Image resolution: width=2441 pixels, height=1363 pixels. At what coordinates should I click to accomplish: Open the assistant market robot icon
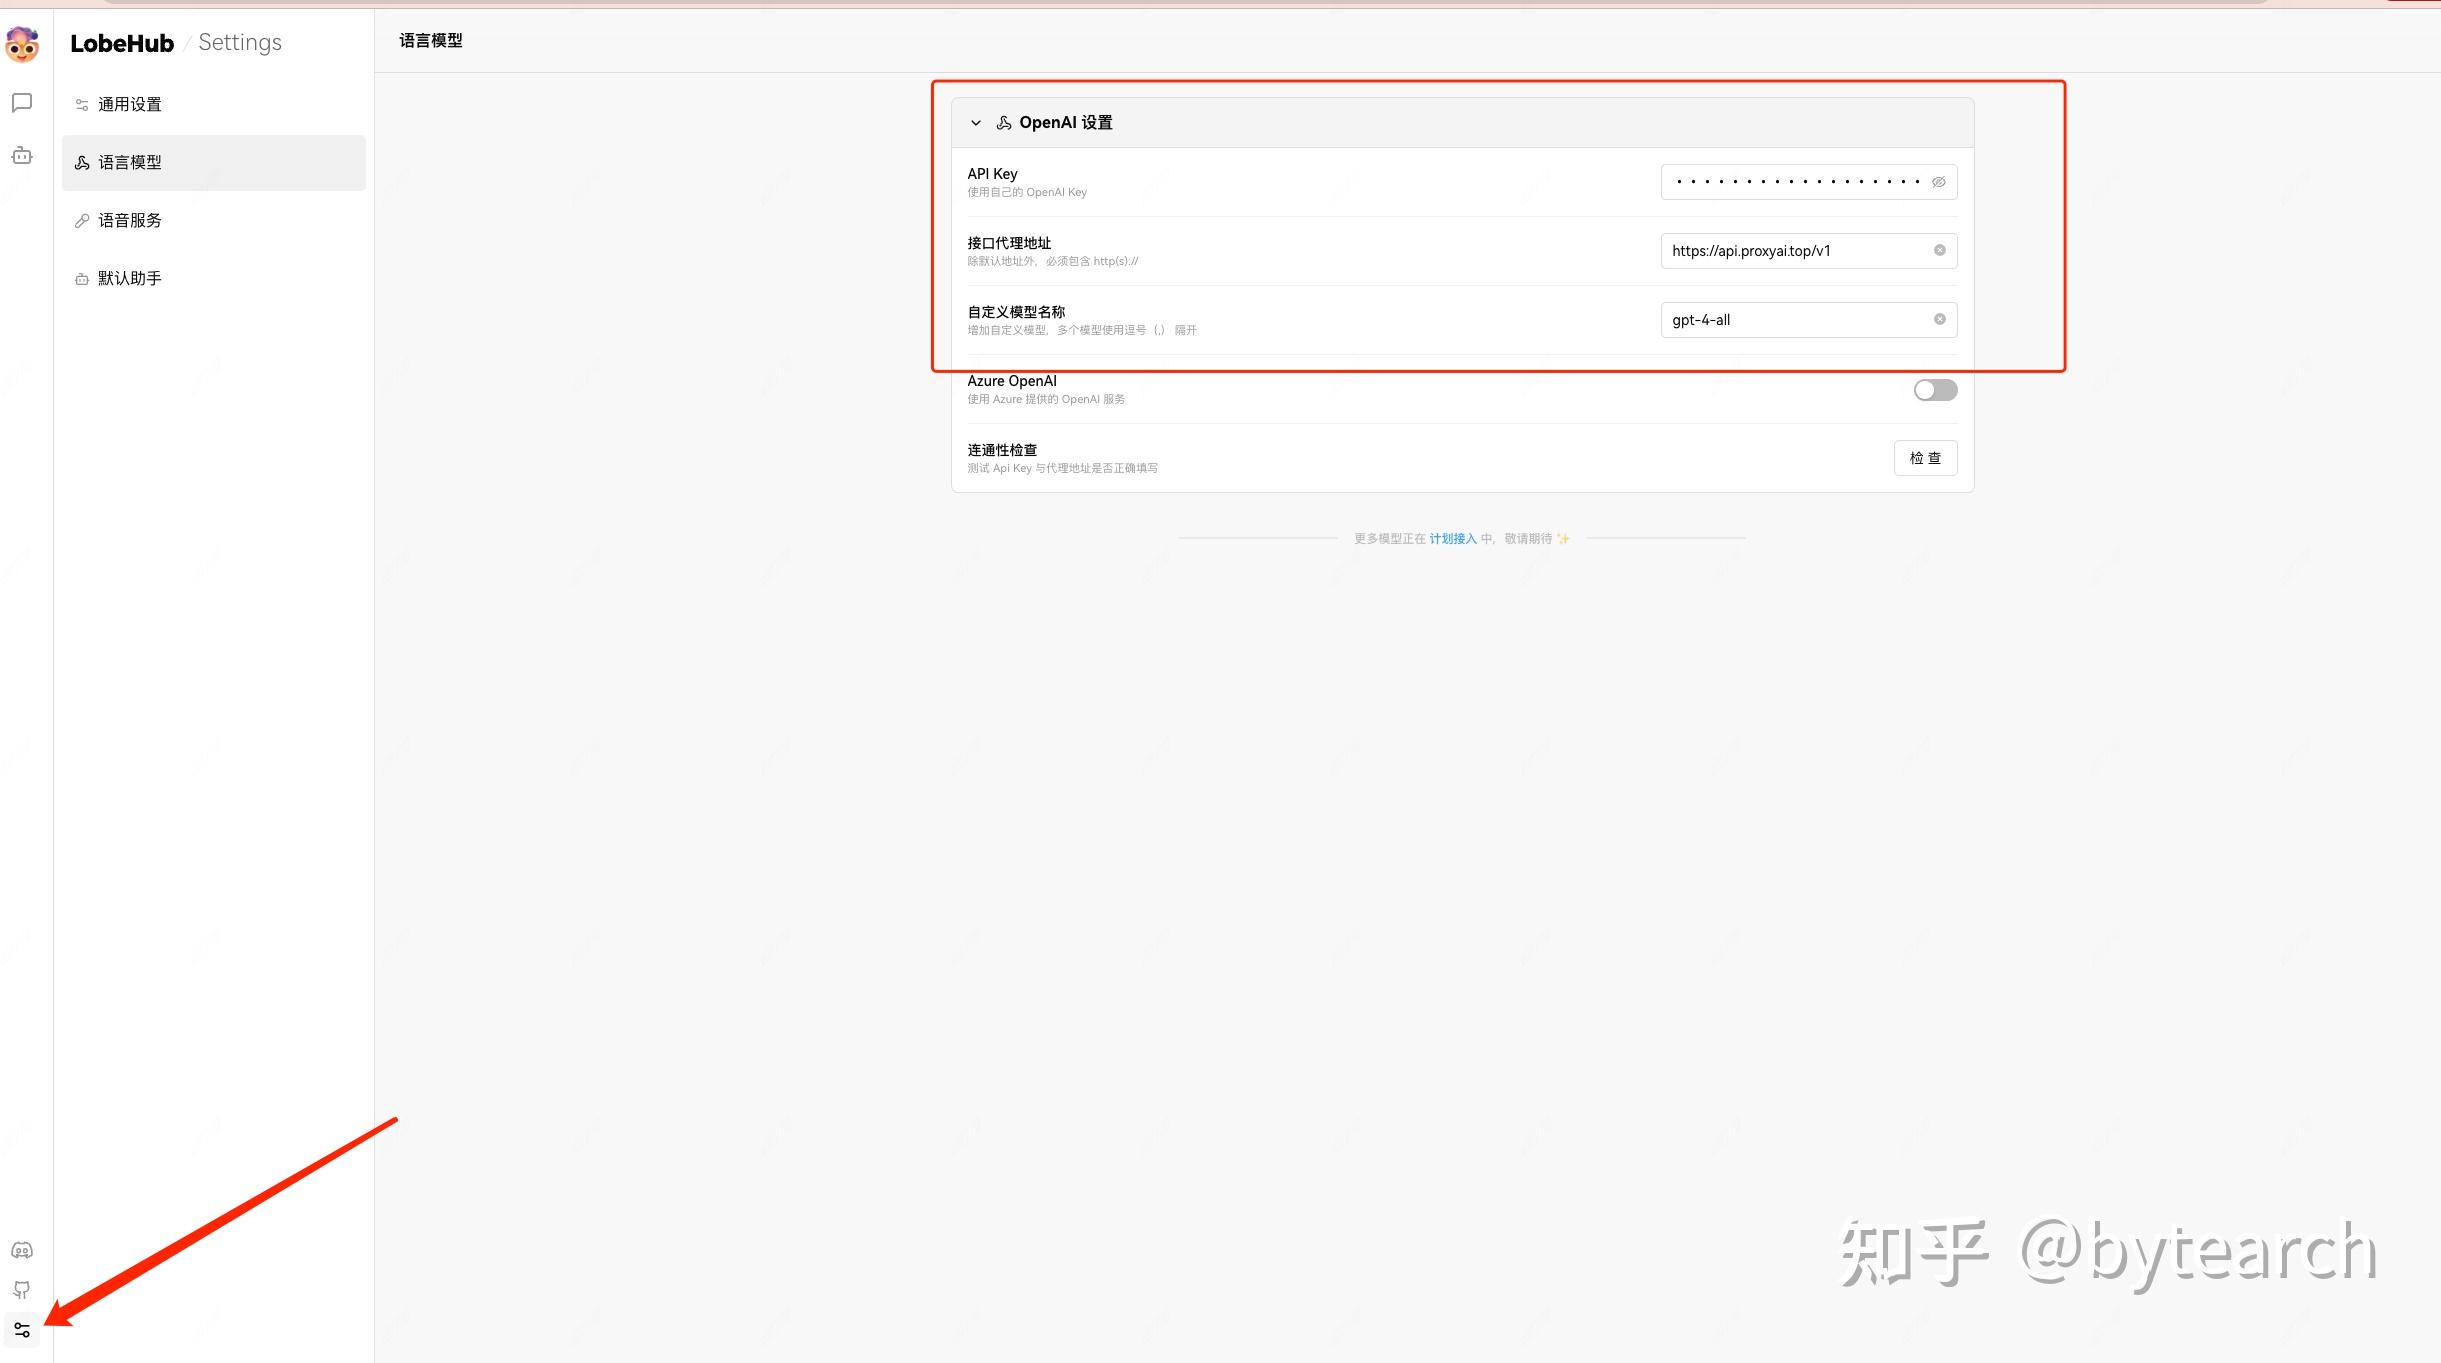coord(22,155)
